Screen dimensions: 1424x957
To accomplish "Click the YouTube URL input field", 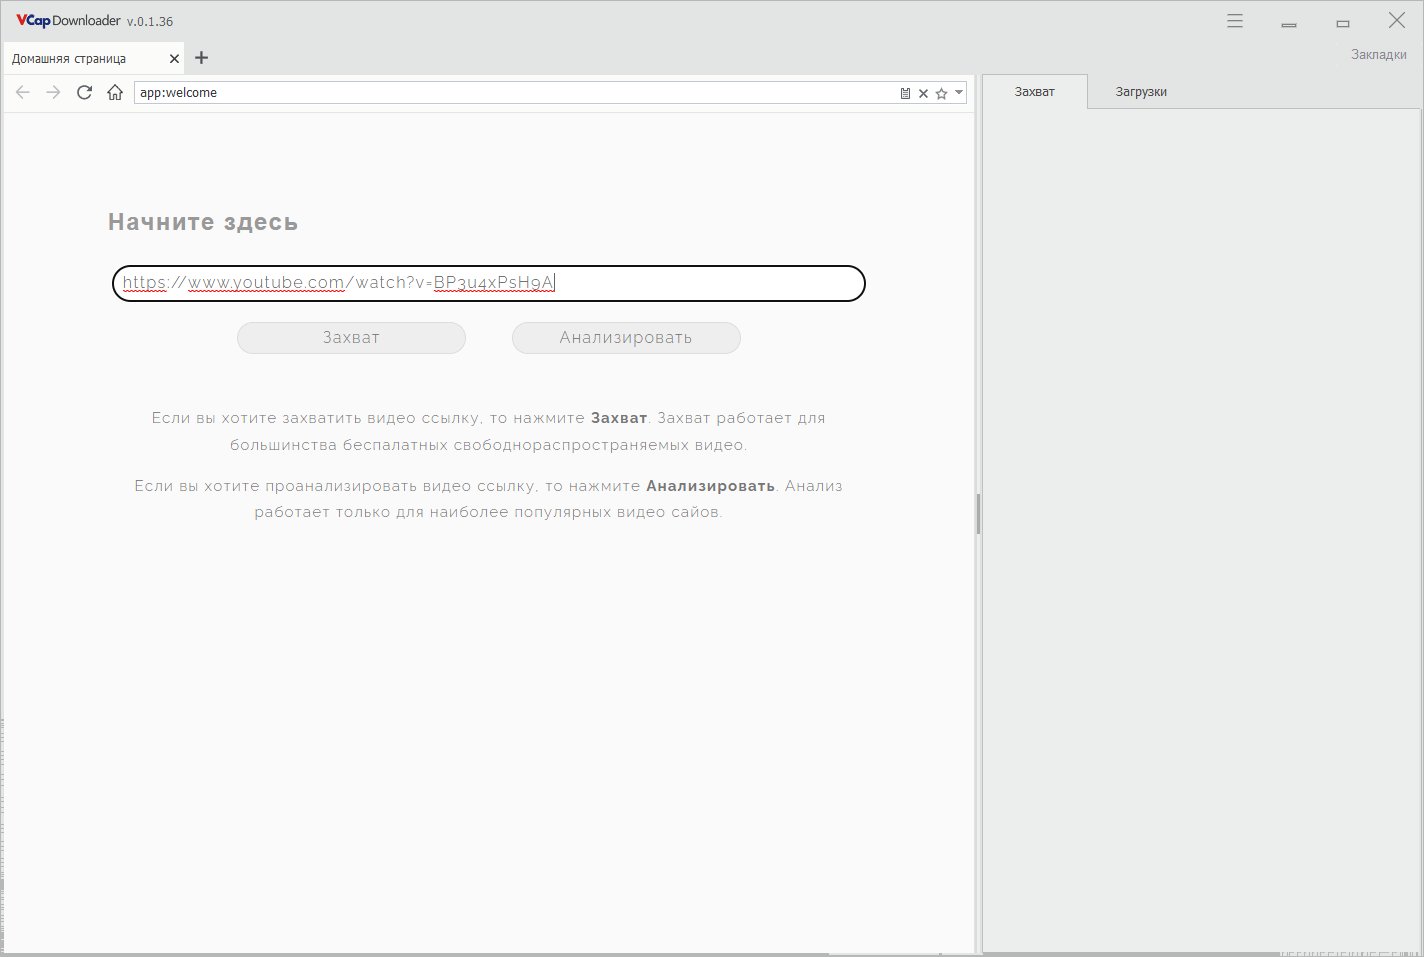I will click(x=700, y=283).
